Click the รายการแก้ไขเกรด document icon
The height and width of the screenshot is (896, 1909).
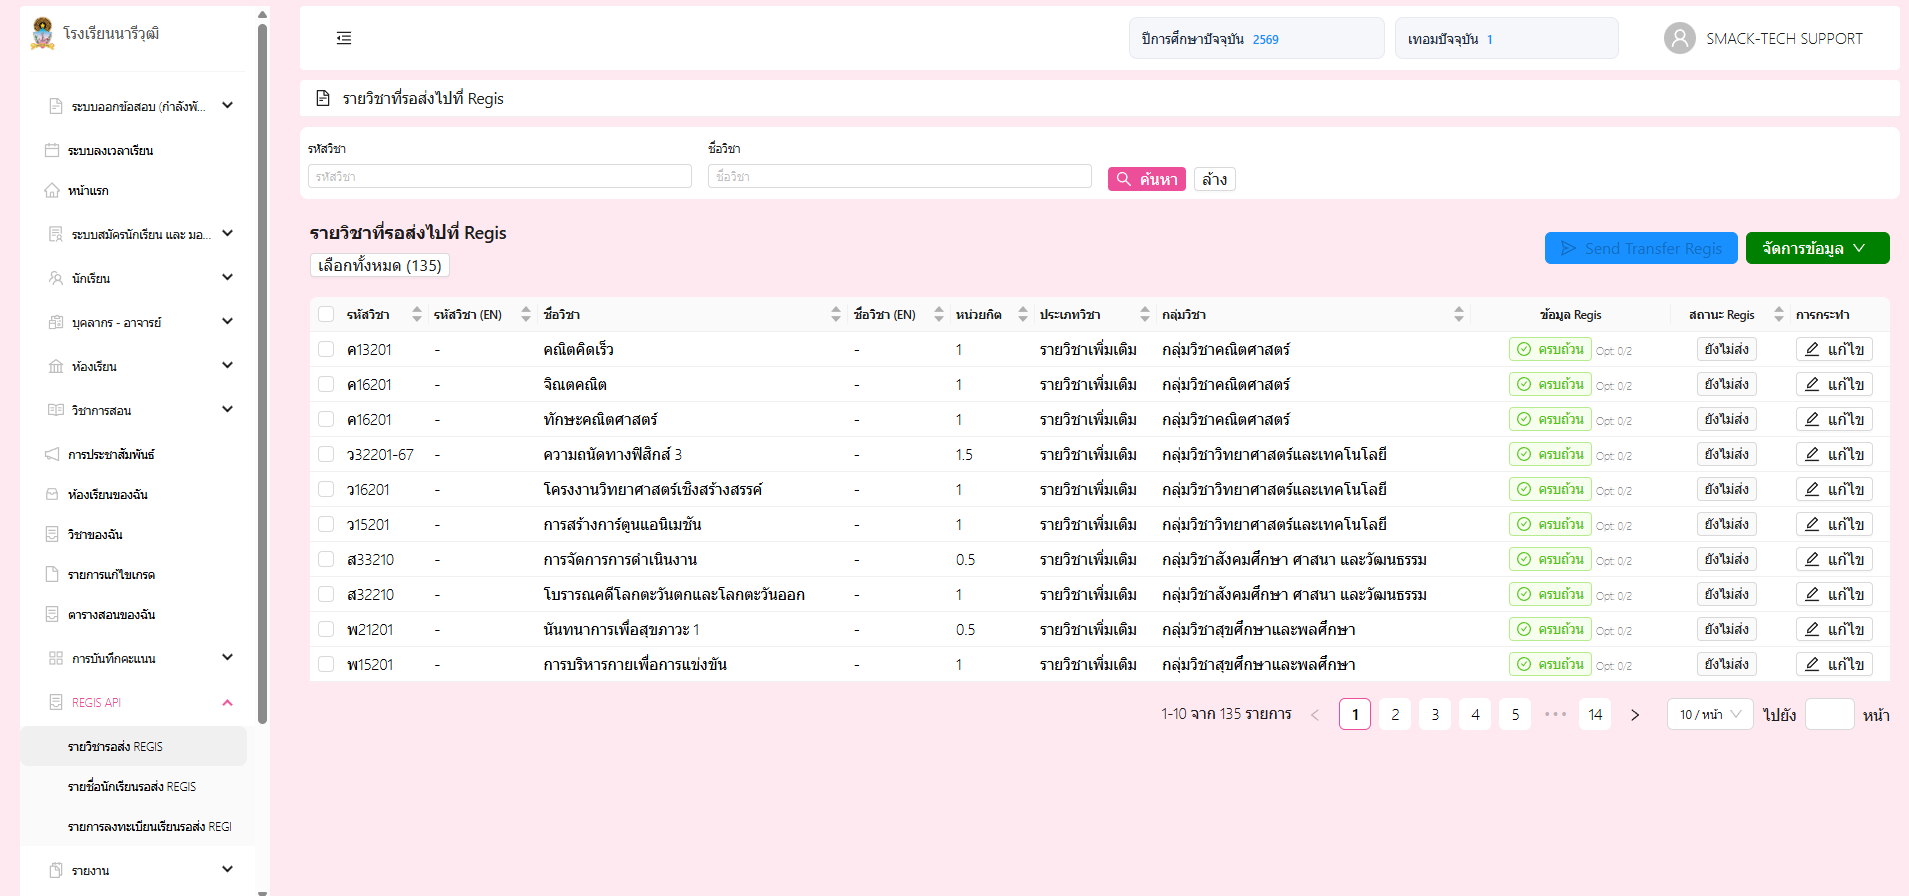click(x=52, y=574)
